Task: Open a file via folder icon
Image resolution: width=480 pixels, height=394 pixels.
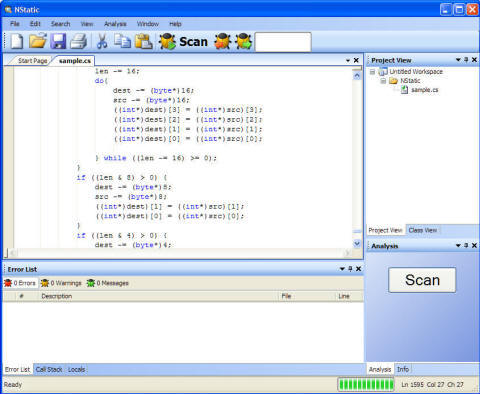Action: click(x=38, y=42)
